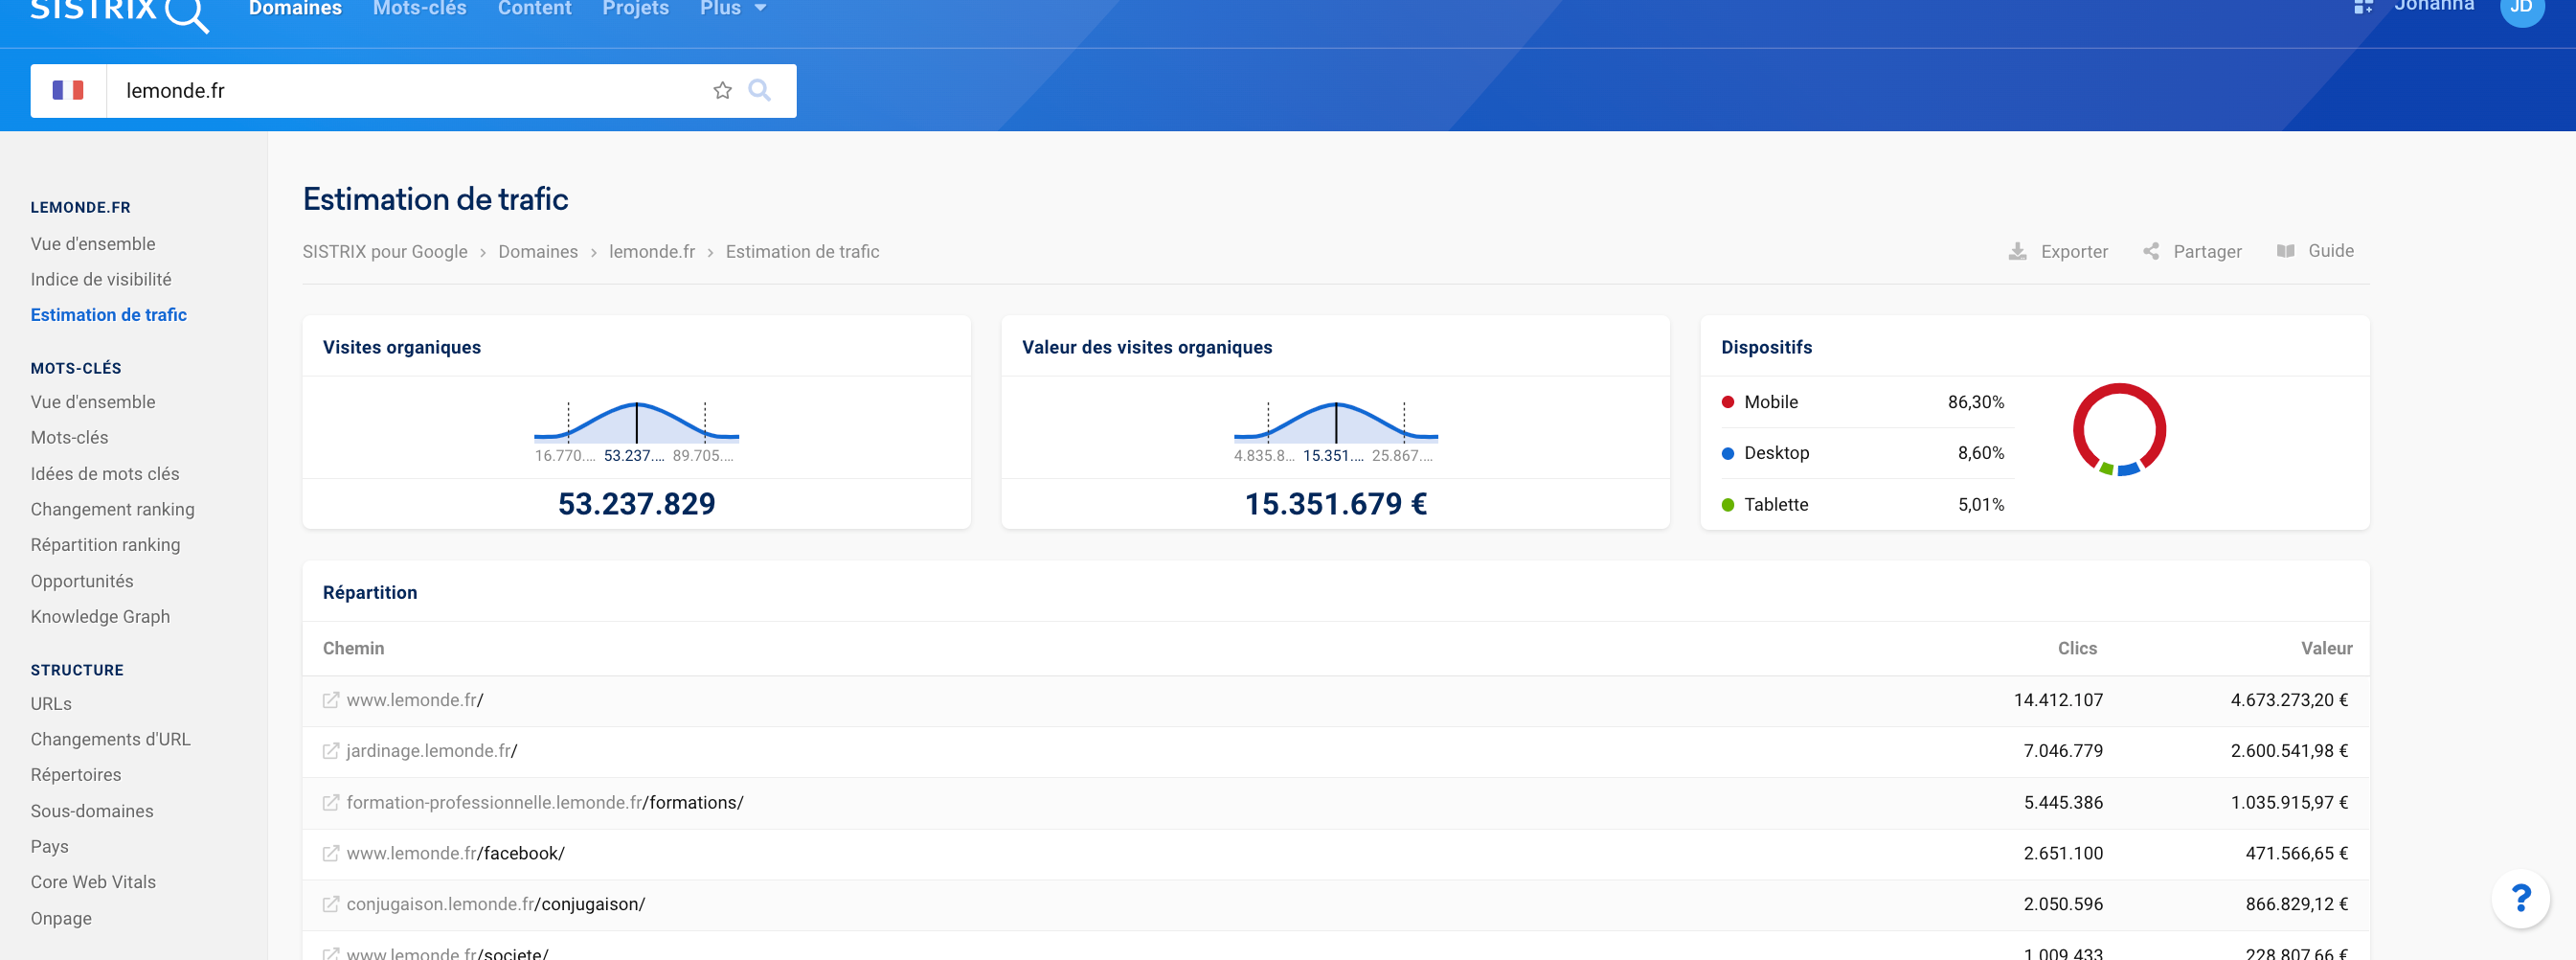
Task: Go to Domaines breadcrumb link
Action: tap(538, 252)
